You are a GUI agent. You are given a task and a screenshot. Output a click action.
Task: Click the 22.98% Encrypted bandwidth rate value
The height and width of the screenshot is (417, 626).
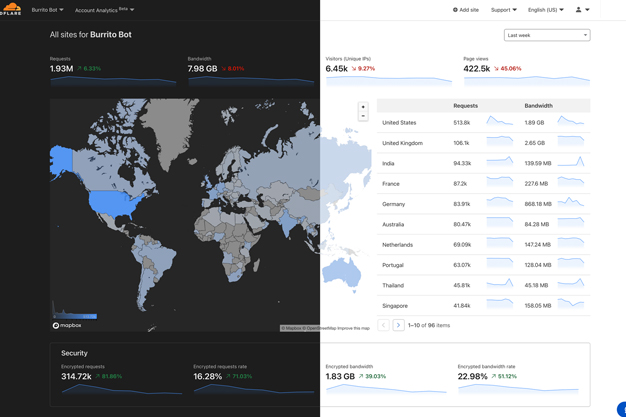point(473,376)
